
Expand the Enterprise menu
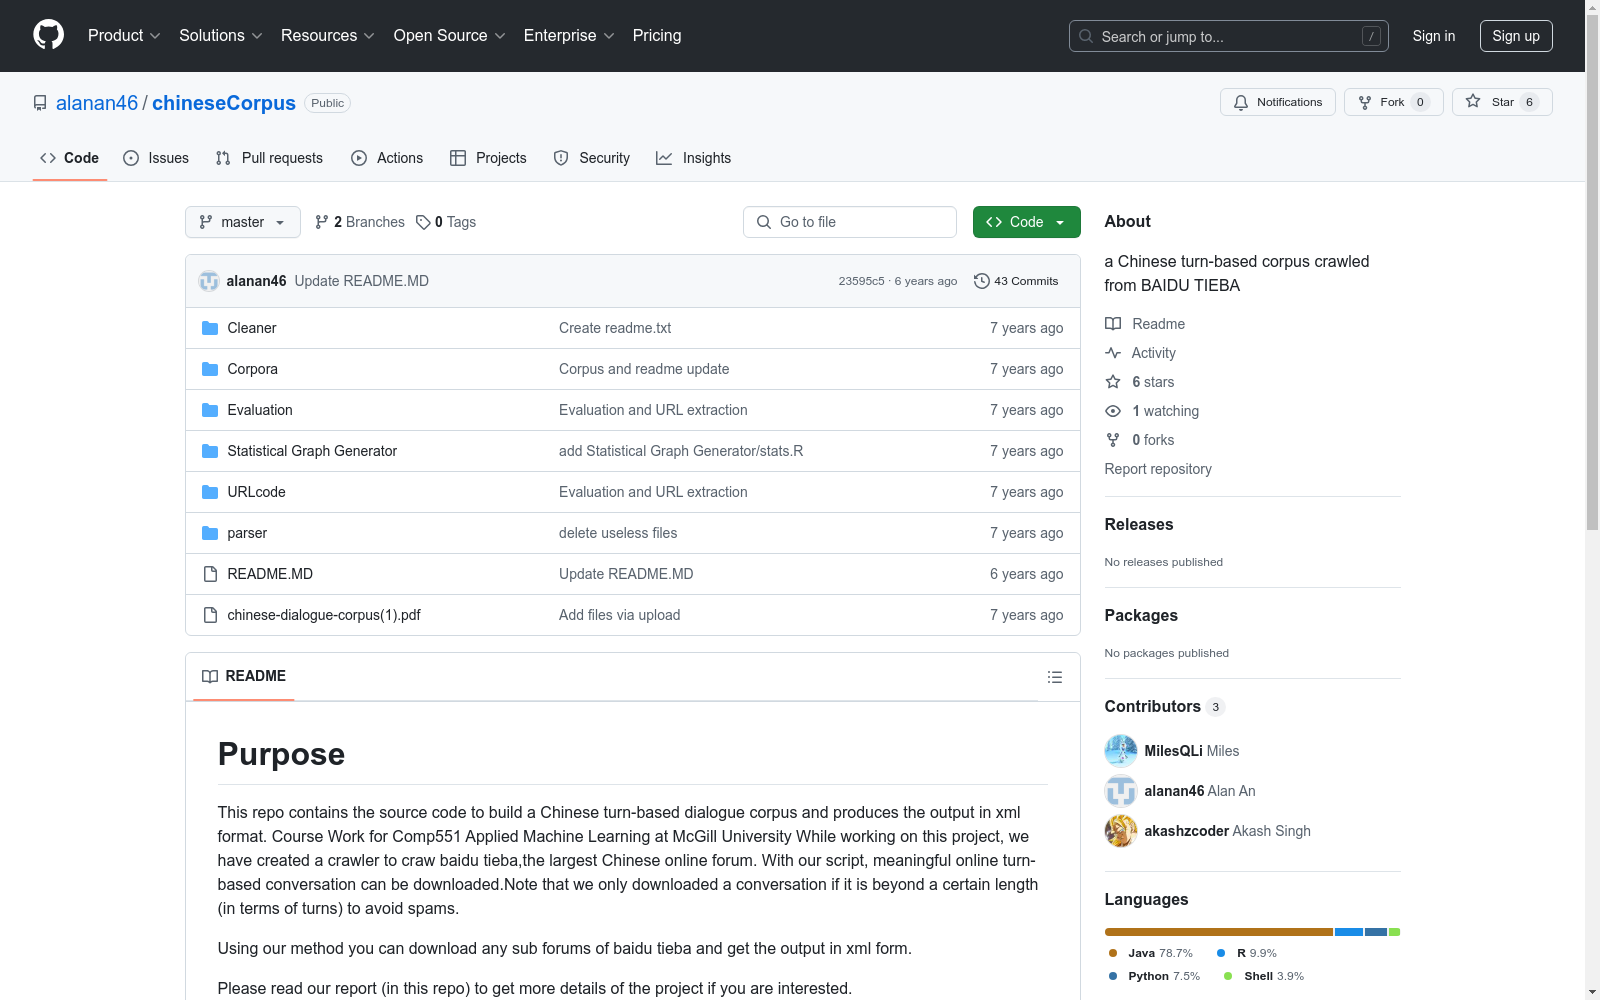coord(569,35)
